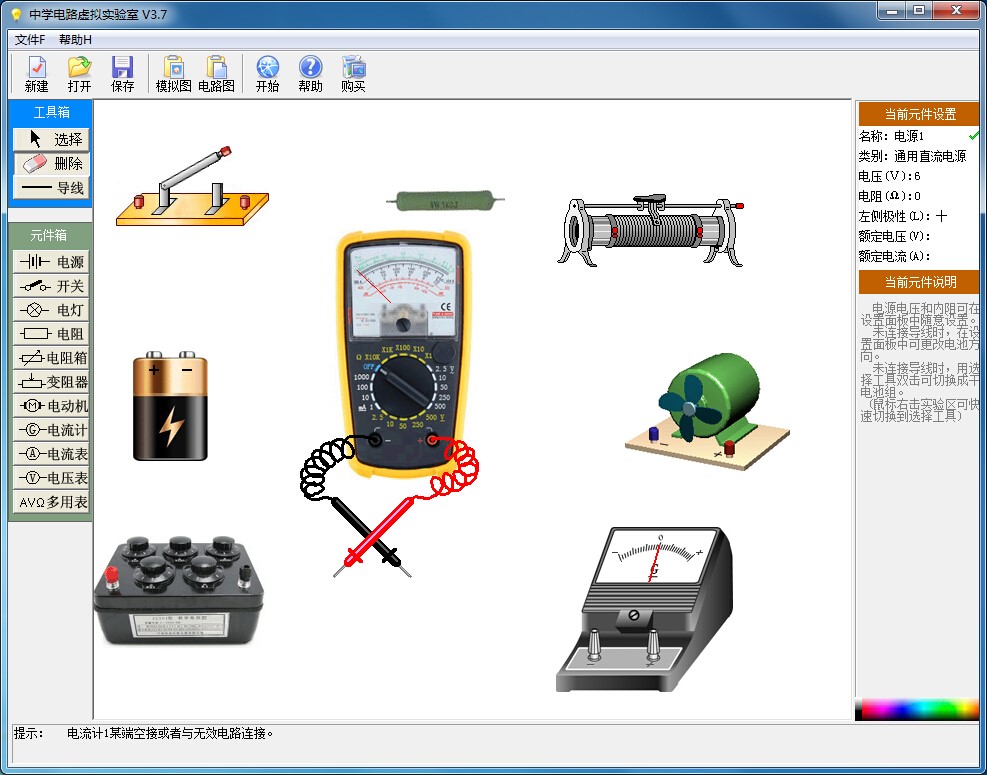Add an AVΩ多用表 multimeter component
This screenshot has height=775, width=987.
click(52, 502)
